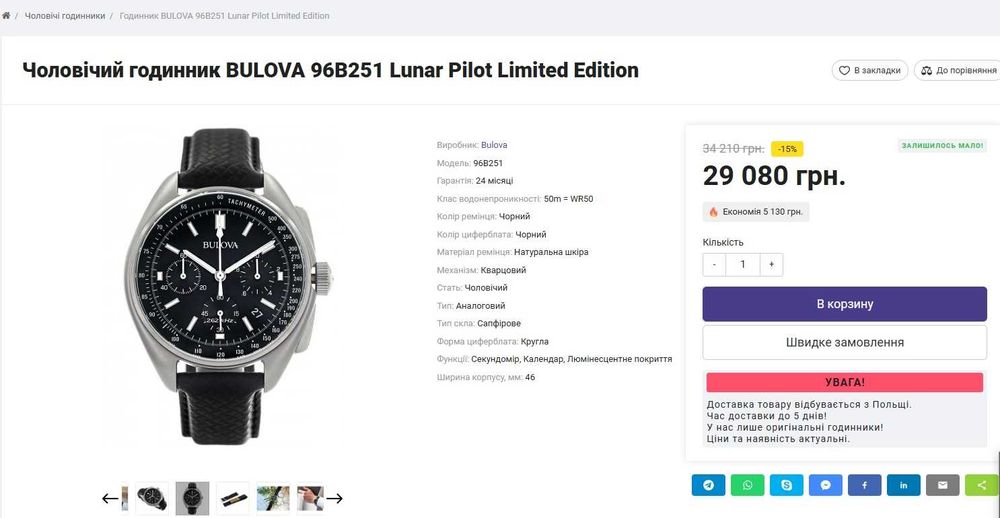Share product via Facebook Messenger
1000x518 pixels.
826,485
